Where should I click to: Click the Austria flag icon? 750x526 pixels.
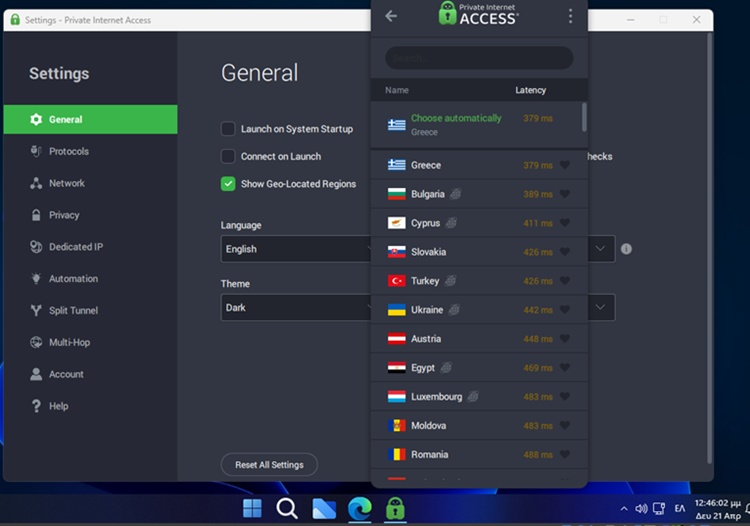click(x=397, y=339)
